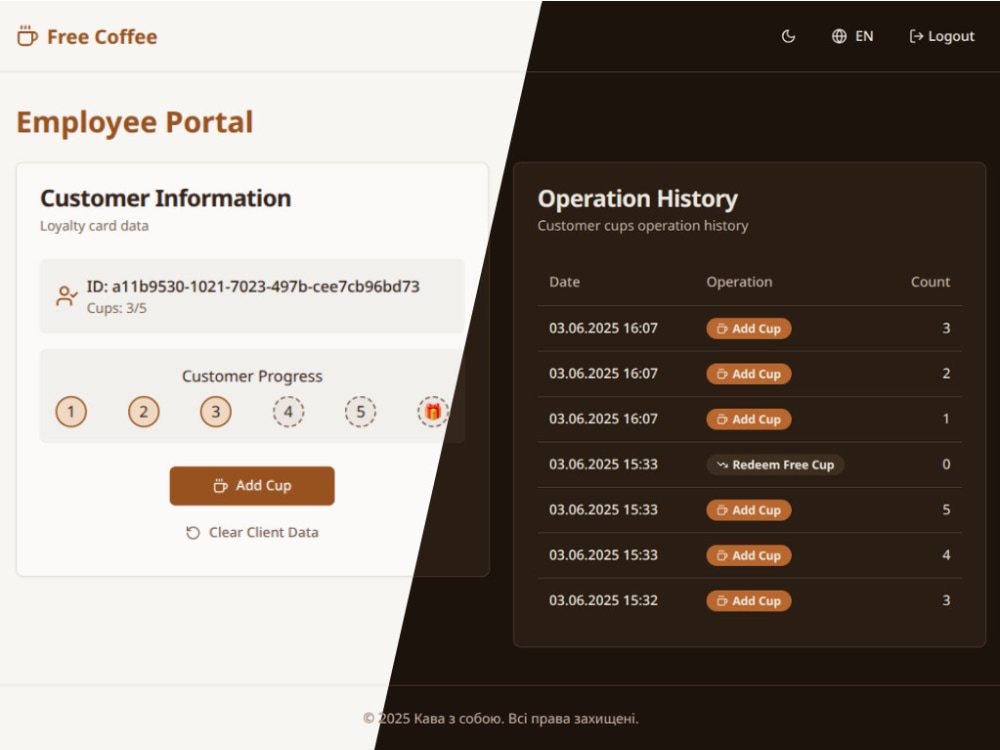Click the customer user icon beside the ID
1000x750 pixels.
66,296
